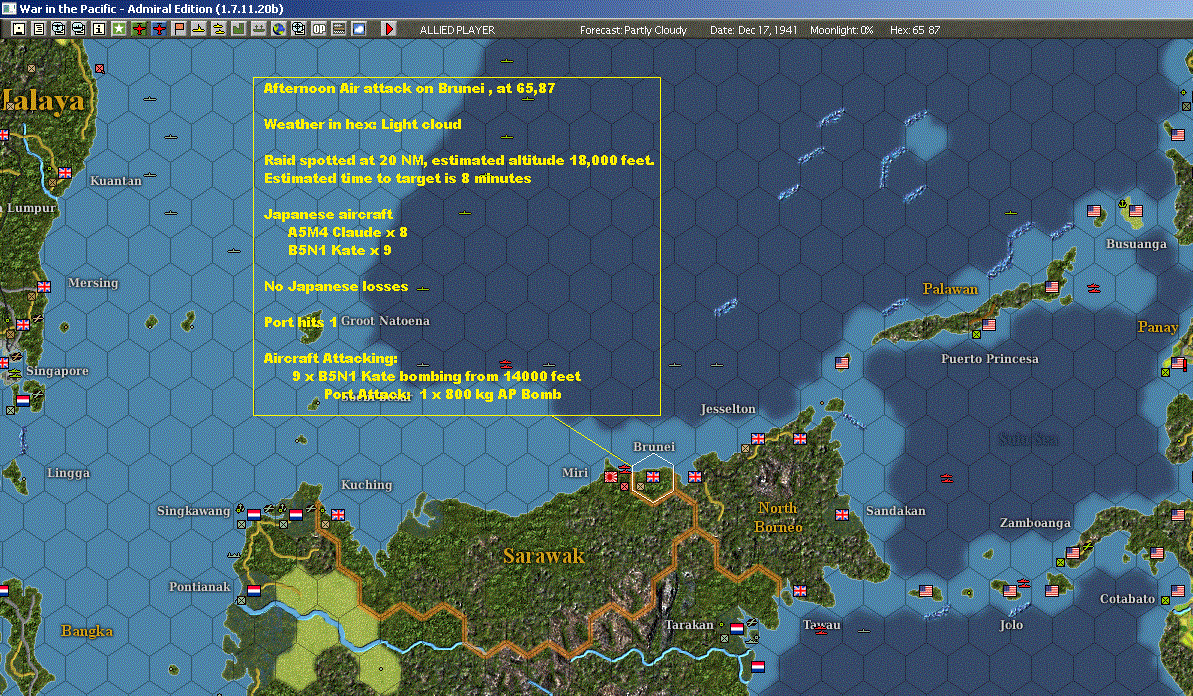Select the red plane on blue background icon
The height and width of the screenshot is (696, 1193).
click(x=159, y=29)
